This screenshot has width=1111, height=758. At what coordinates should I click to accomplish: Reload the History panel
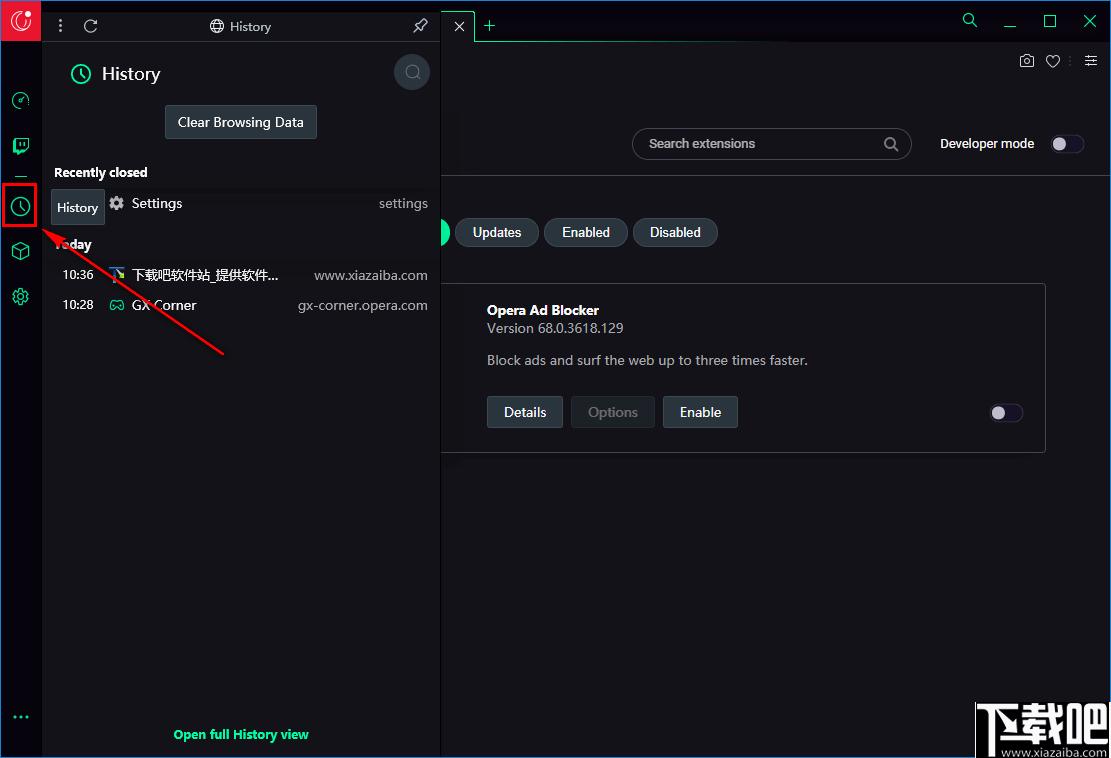[x=91, y=26]
